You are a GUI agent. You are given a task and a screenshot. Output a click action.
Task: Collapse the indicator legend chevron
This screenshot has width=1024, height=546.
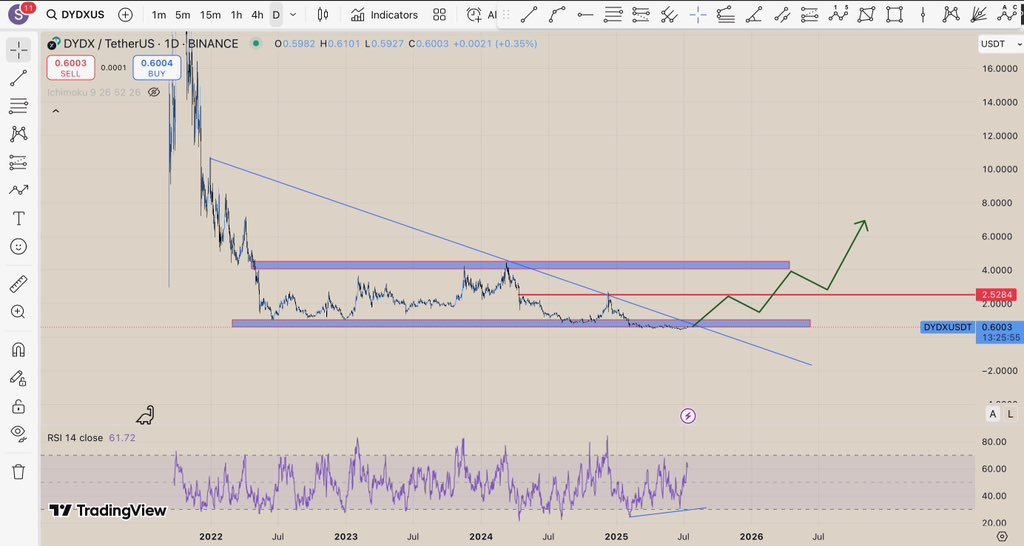click(x=54, y=112)
